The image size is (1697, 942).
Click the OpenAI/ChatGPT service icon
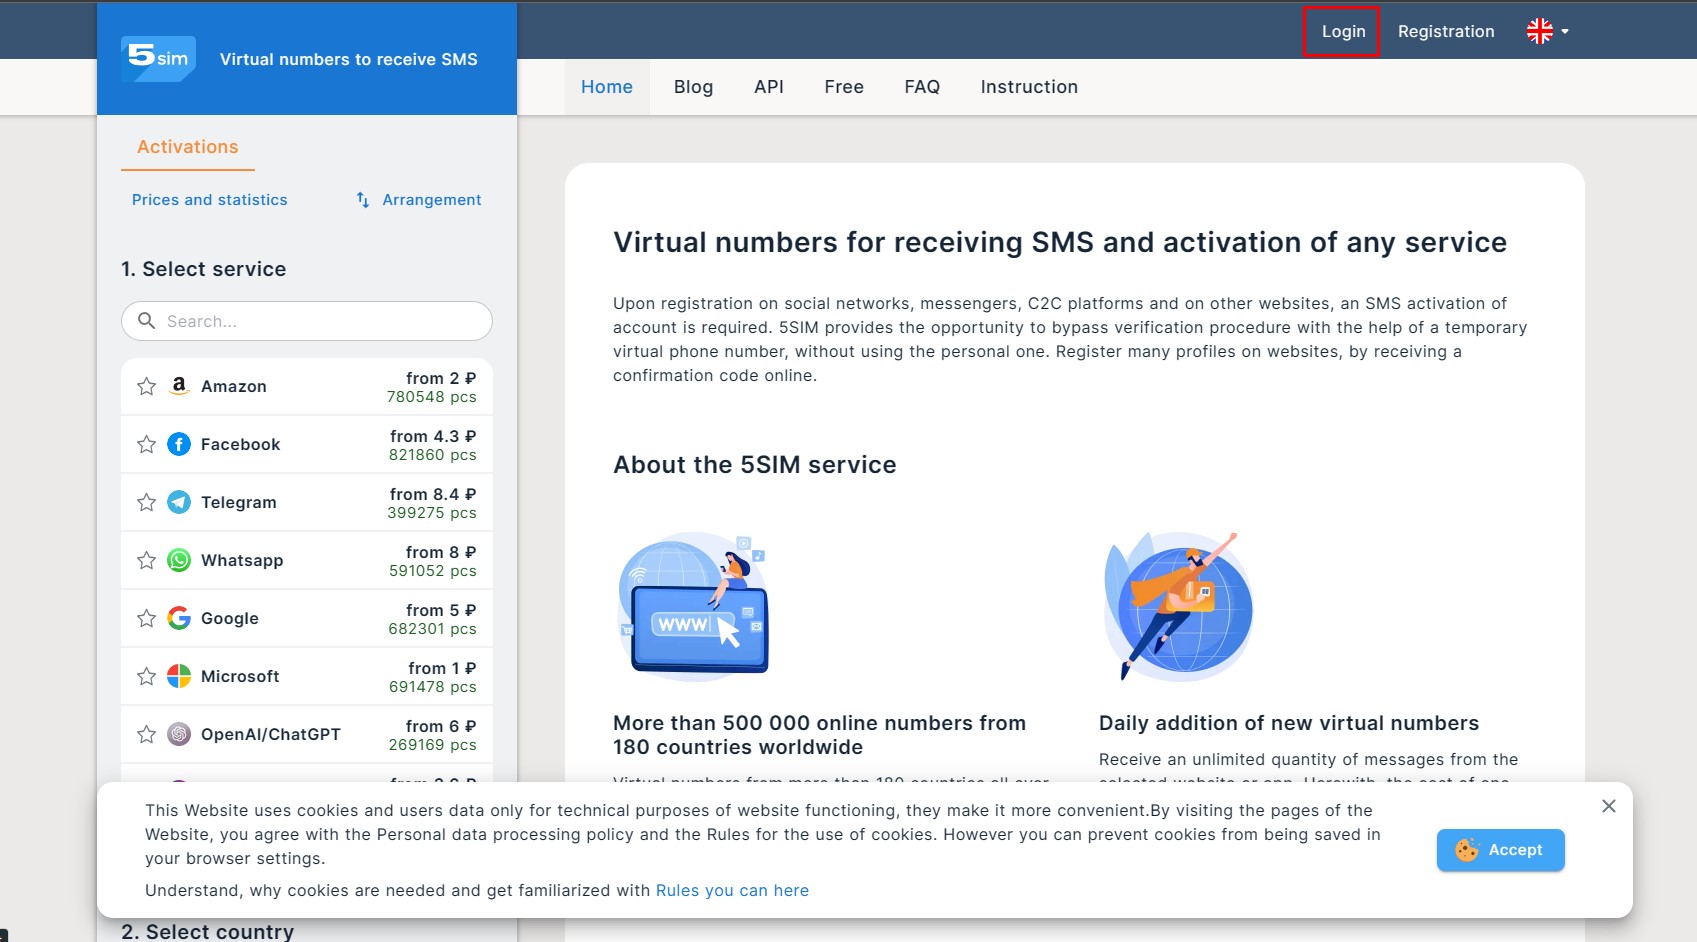click(x=179, y=734)
